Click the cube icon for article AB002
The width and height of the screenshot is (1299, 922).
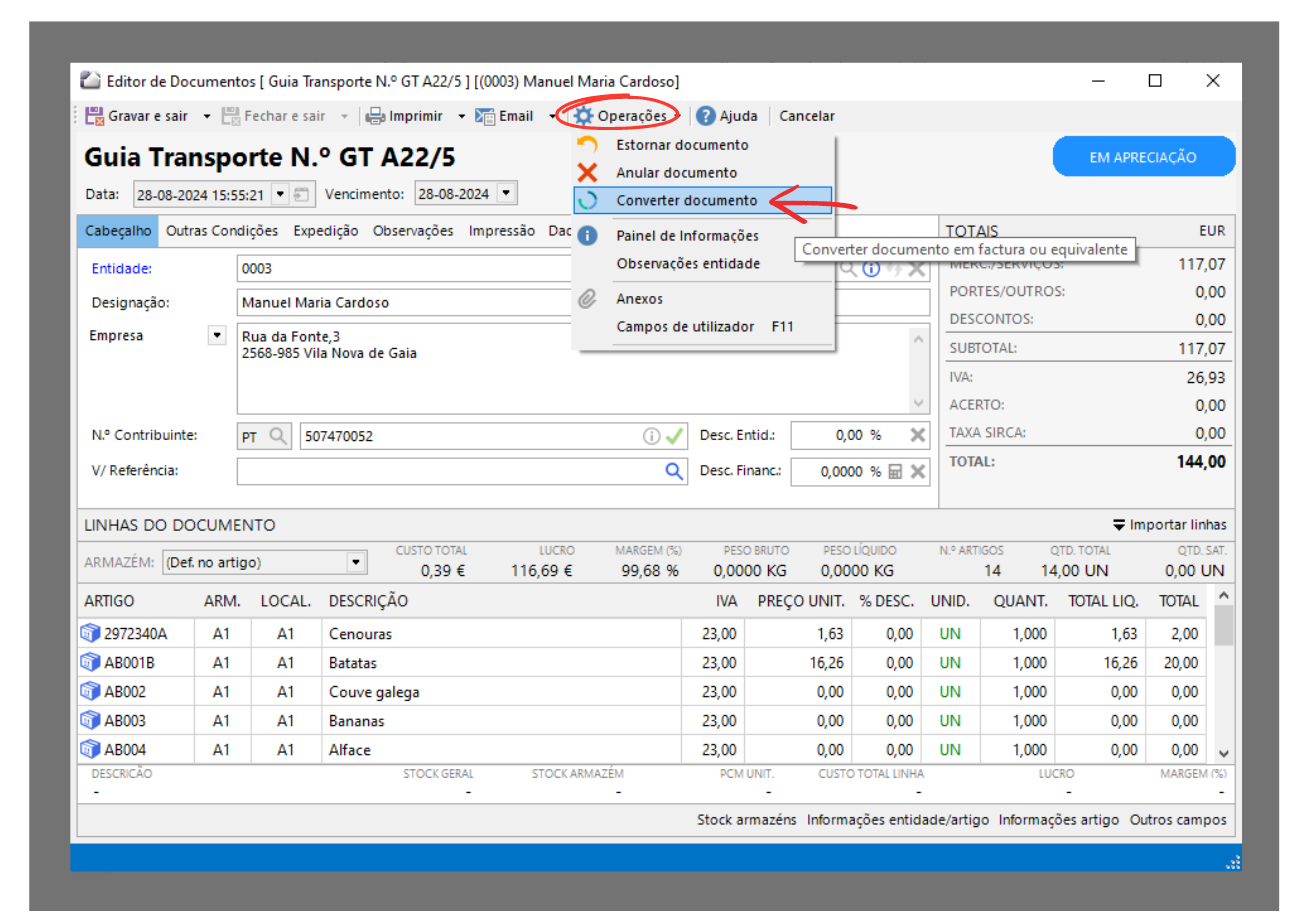click(x=91, y=691)
